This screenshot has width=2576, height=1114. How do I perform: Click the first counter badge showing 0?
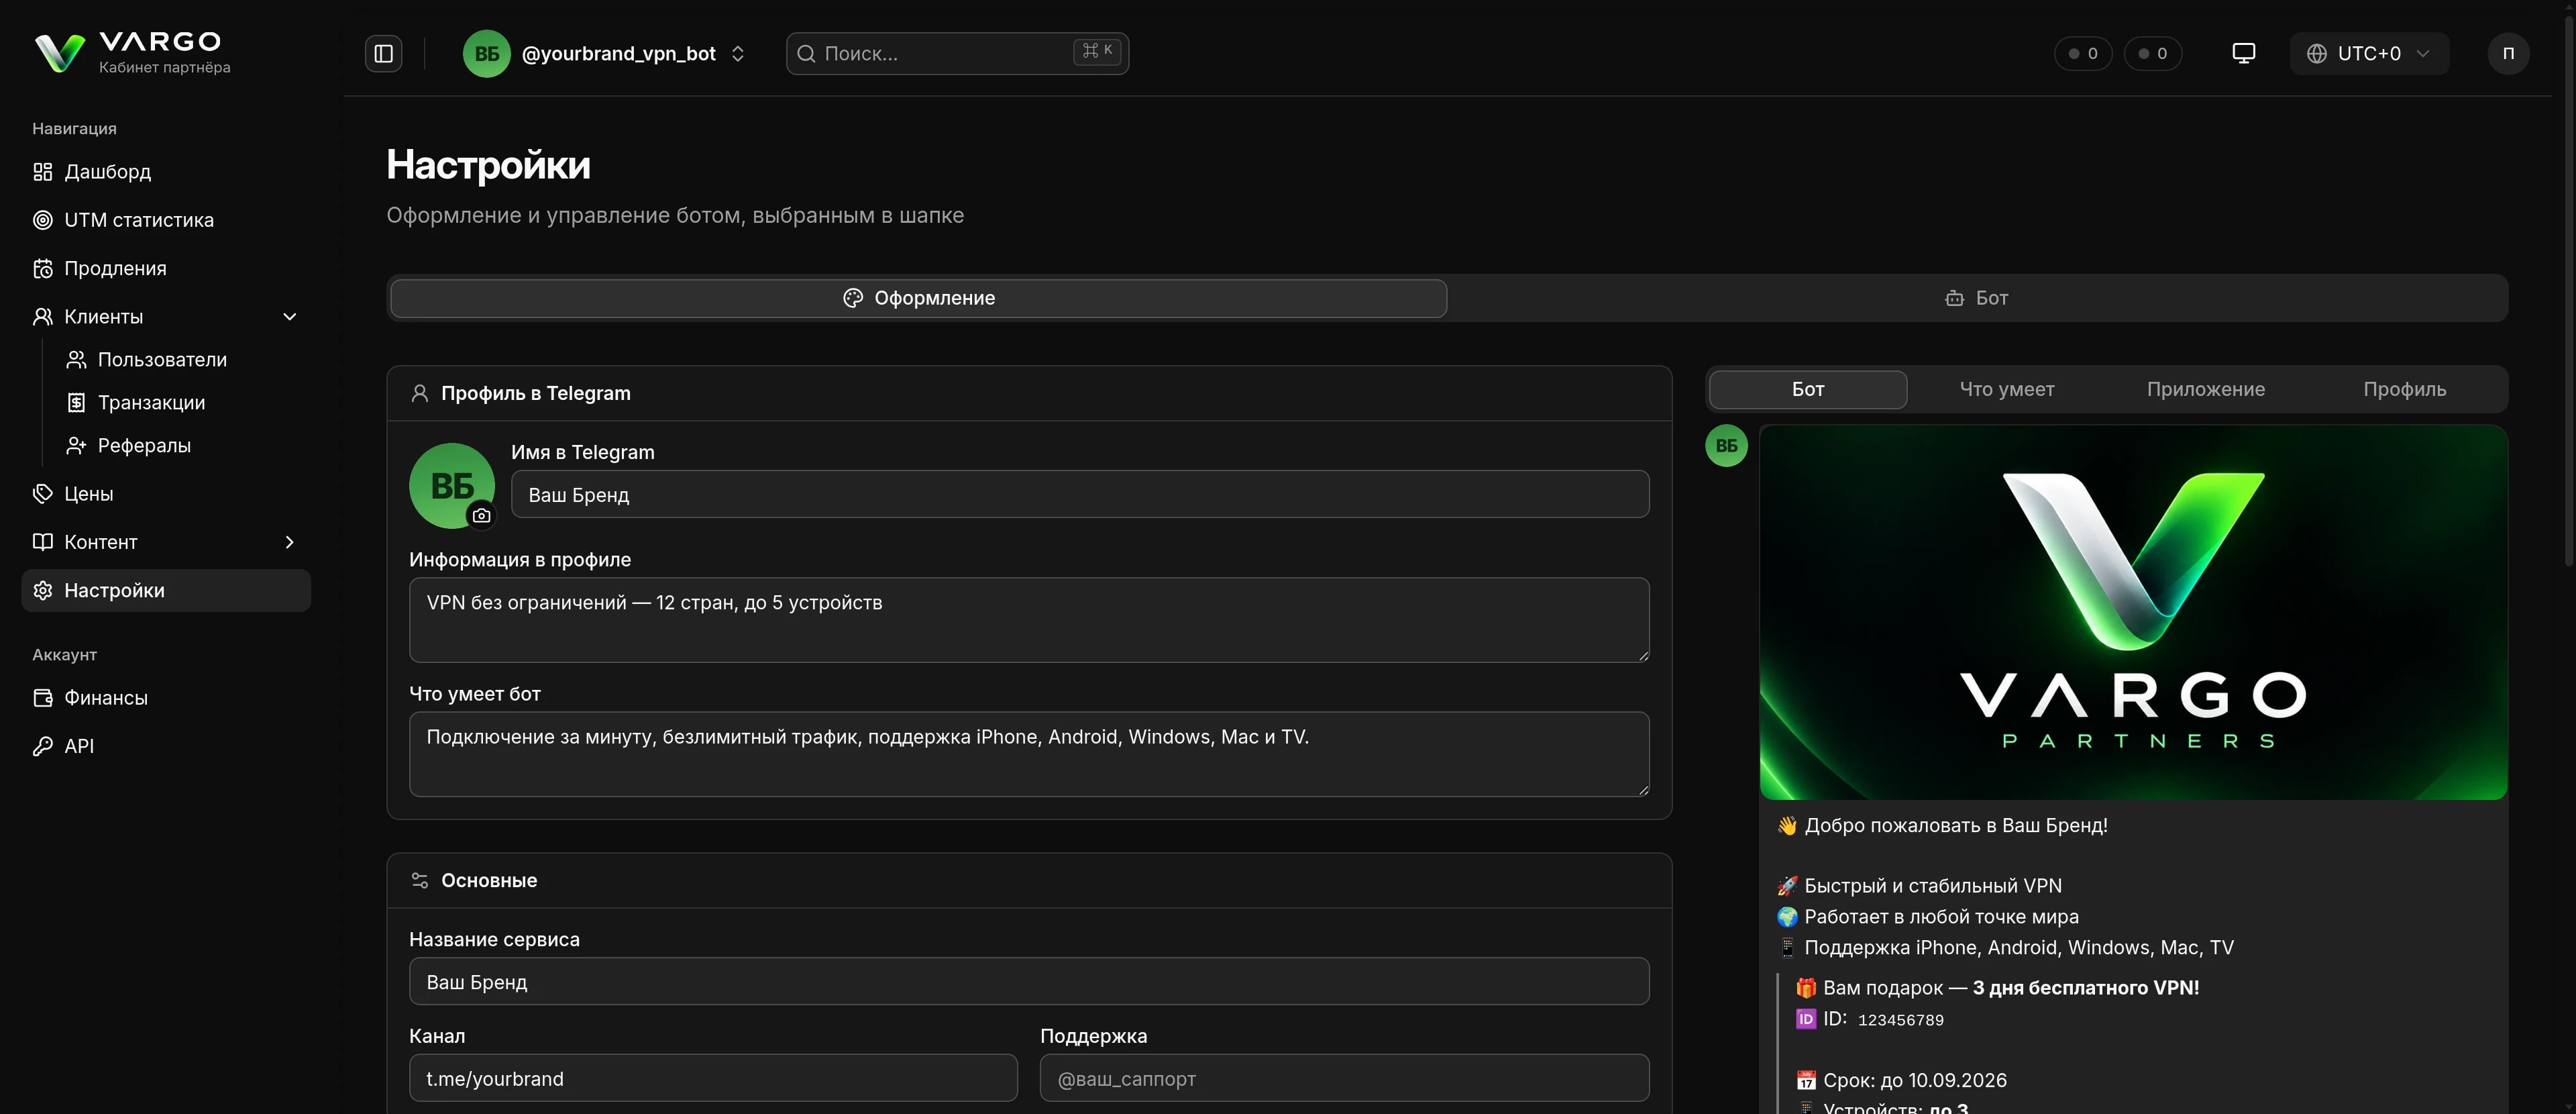coord(2083,53)
